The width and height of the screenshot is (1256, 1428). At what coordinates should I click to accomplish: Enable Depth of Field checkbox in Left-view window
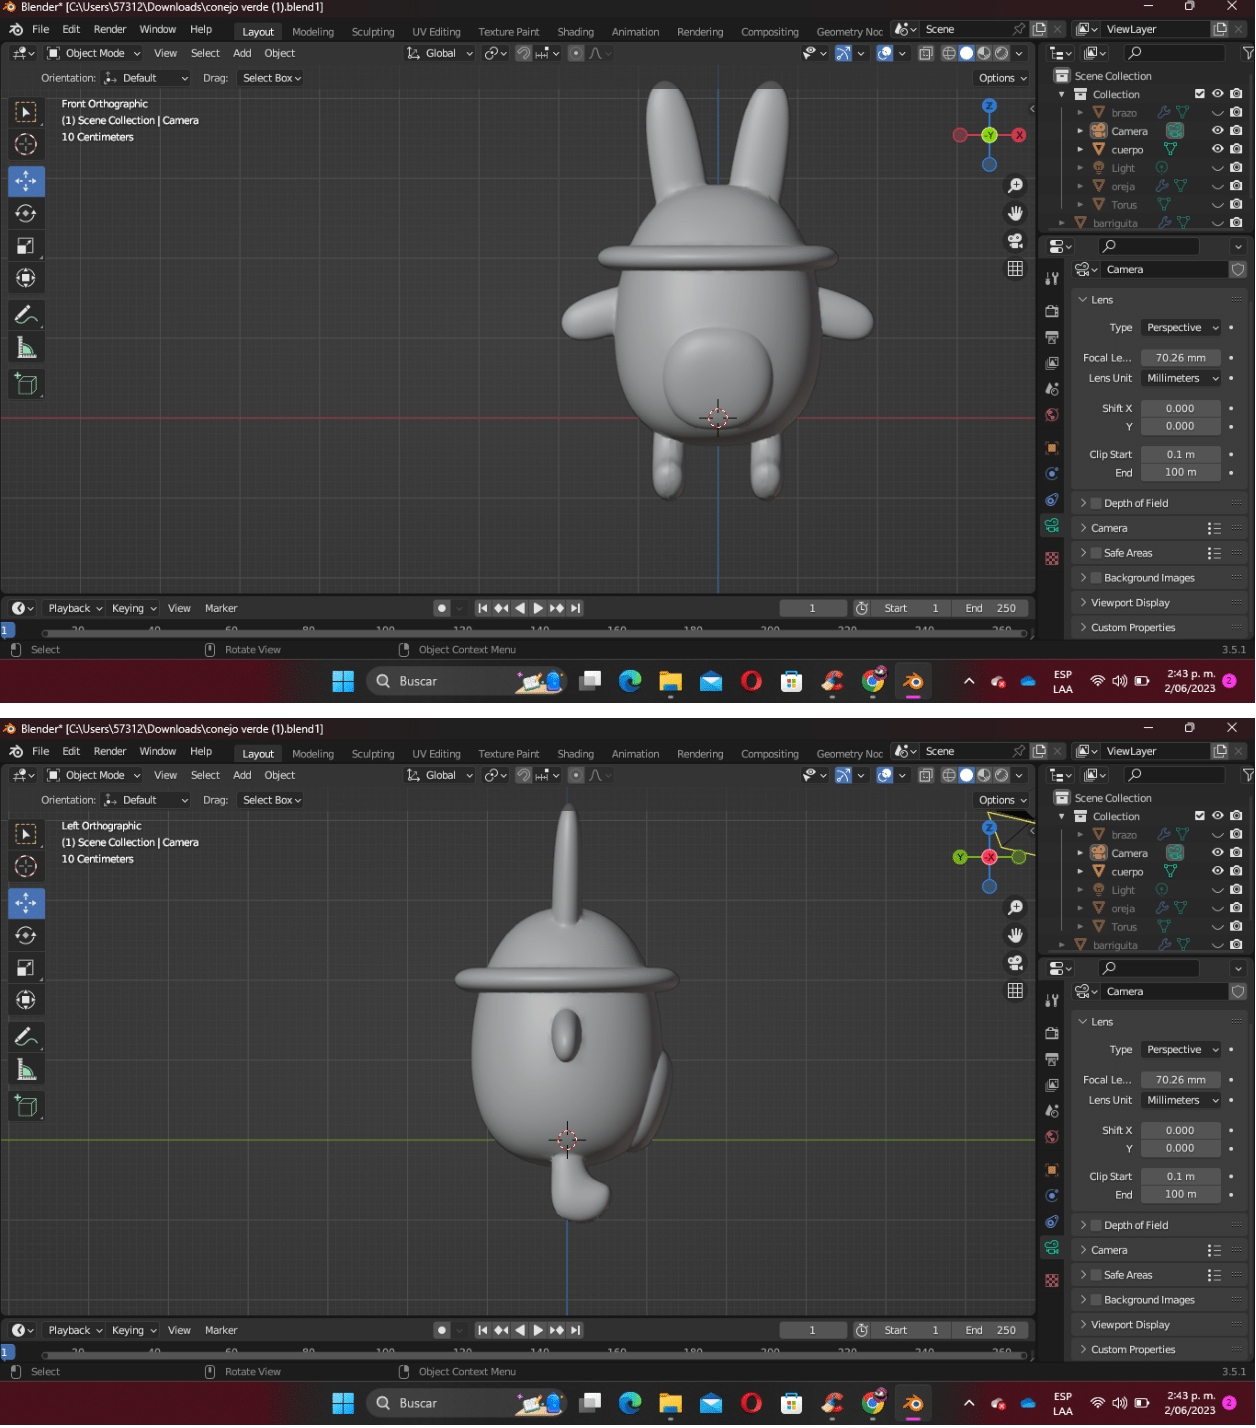point(1096,1226)
